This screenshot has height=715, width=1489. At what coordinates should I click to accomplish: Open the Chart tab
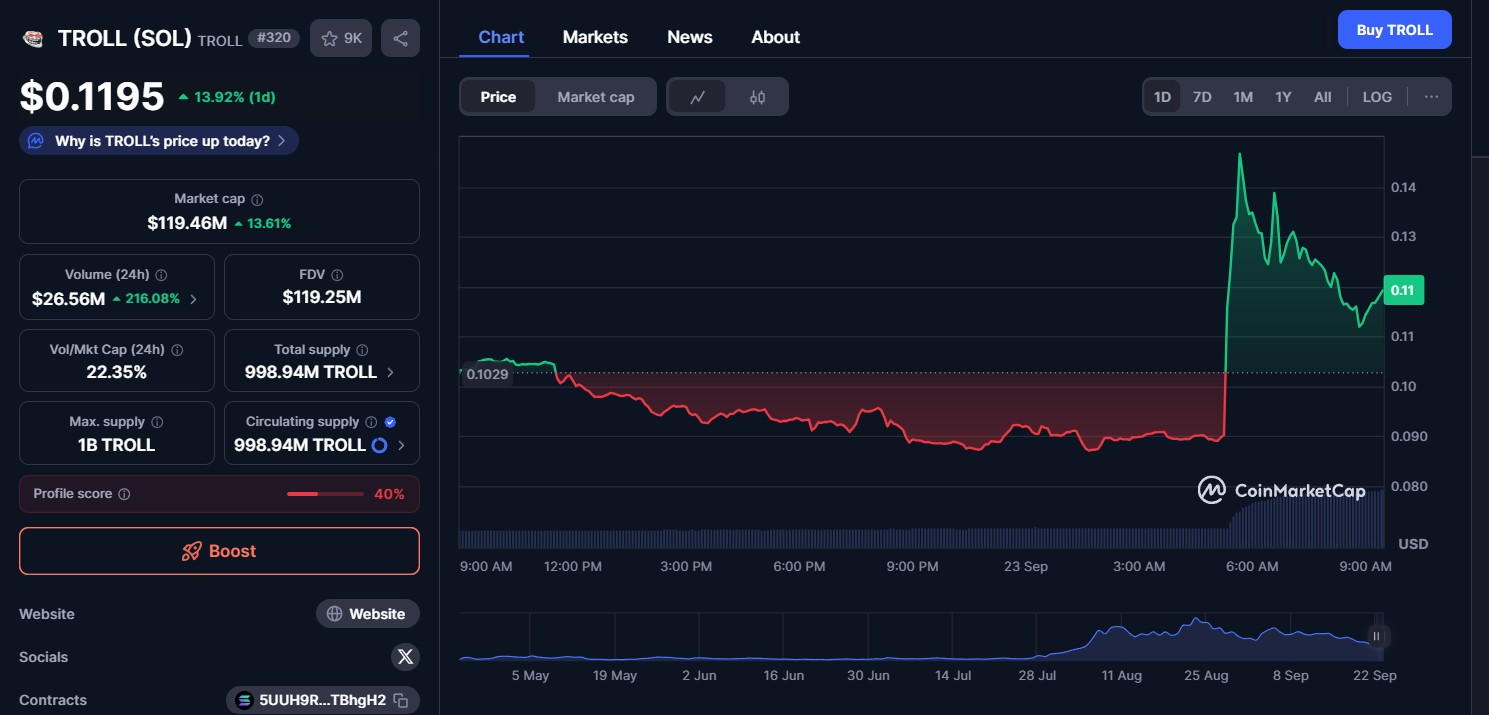pos(501,37)
